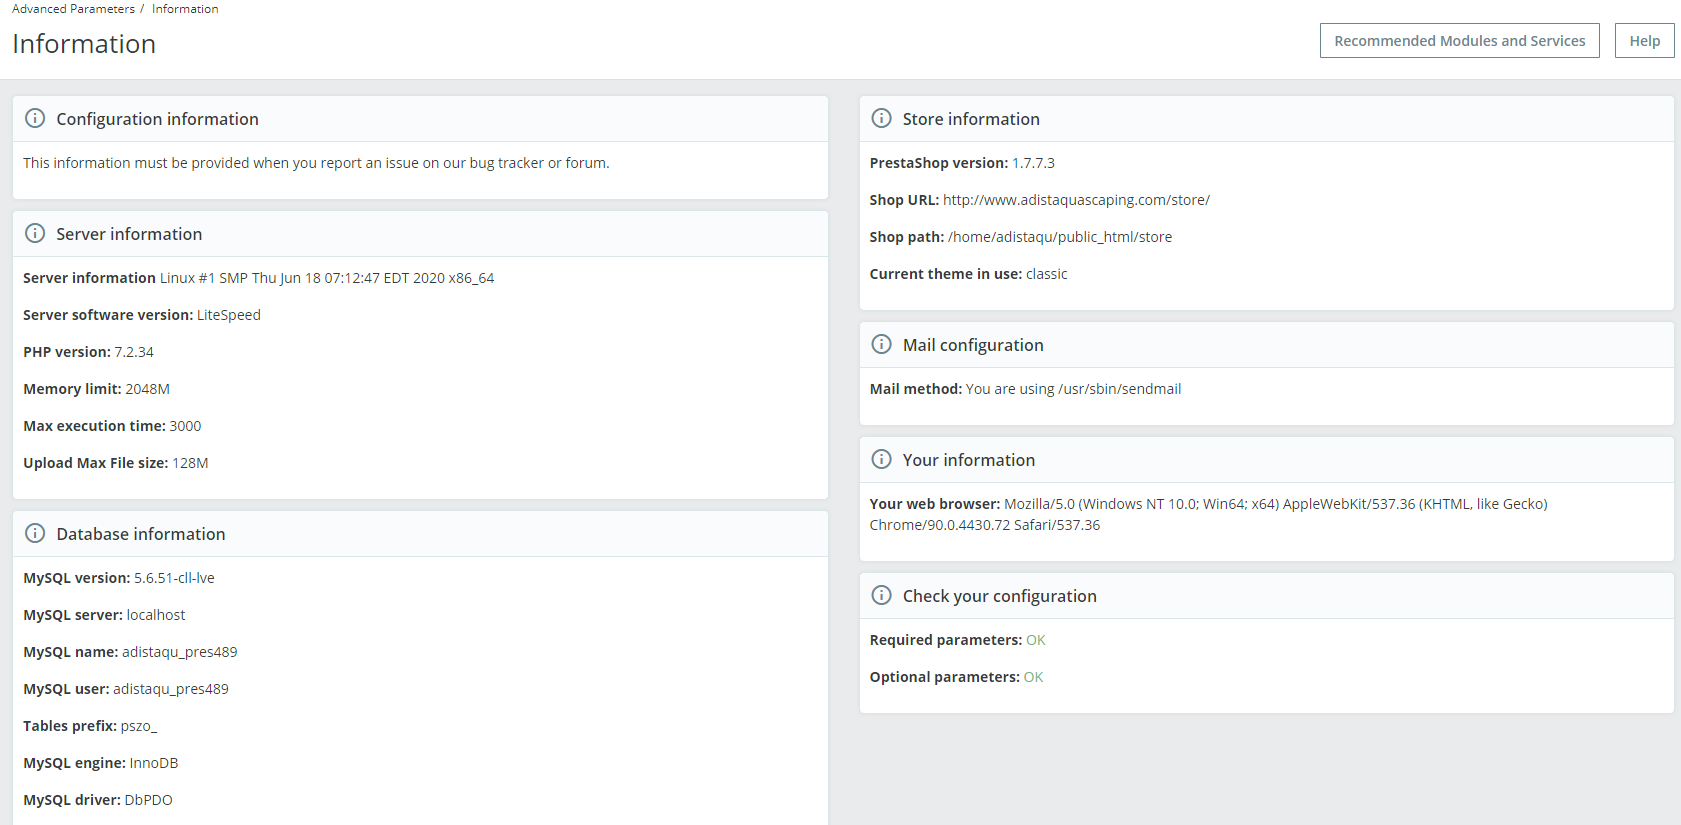The width and height of the screenshot is (1681, 825).
Task: Click MySQL version 5.6.51-cll-lve value
Action: tap(174, 578)
